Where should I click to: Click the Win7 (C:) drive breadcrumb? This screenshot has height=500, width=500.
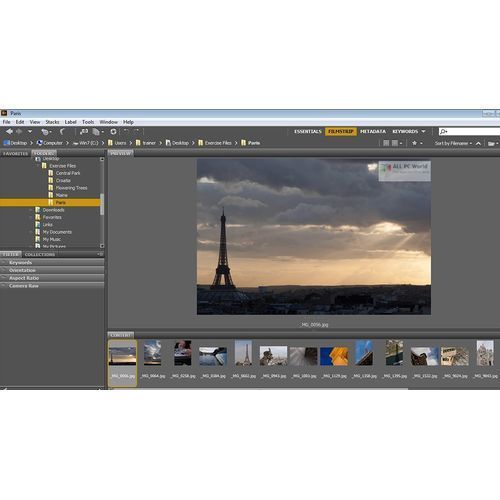85,143
